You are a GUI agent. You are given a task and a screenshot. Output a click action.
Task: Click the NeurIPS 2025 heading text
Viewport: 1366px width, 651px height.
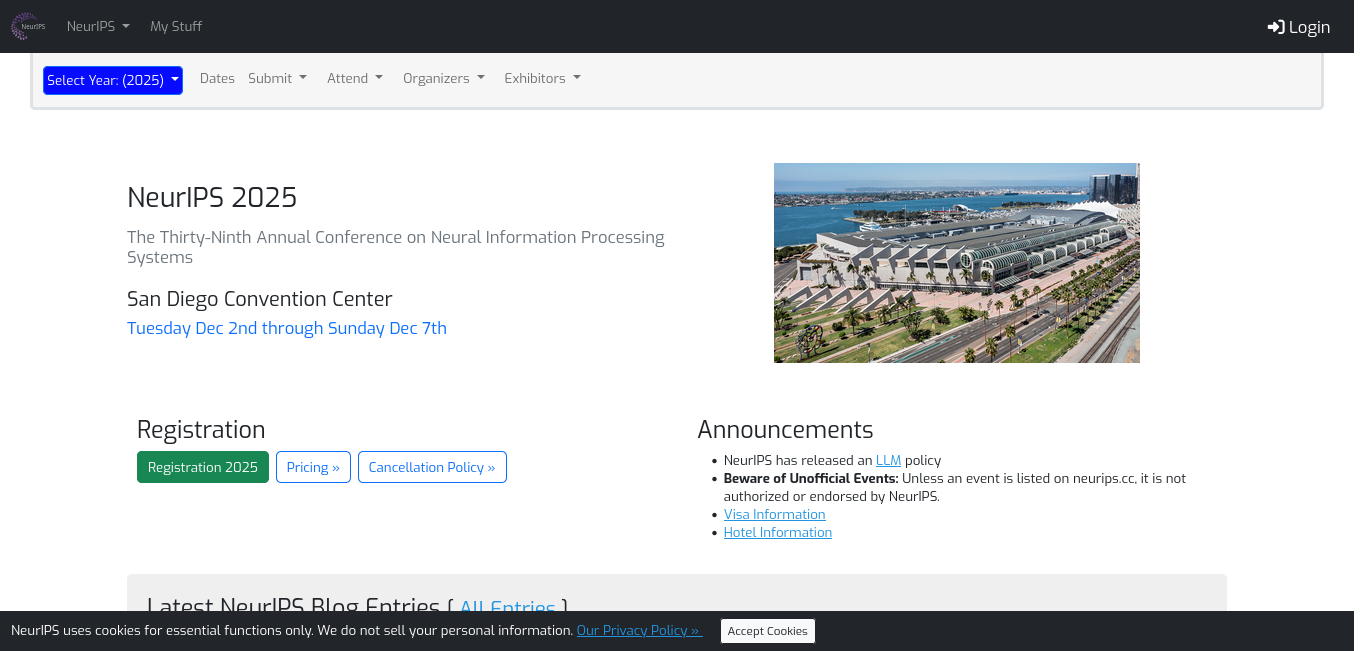click(212, 197)
